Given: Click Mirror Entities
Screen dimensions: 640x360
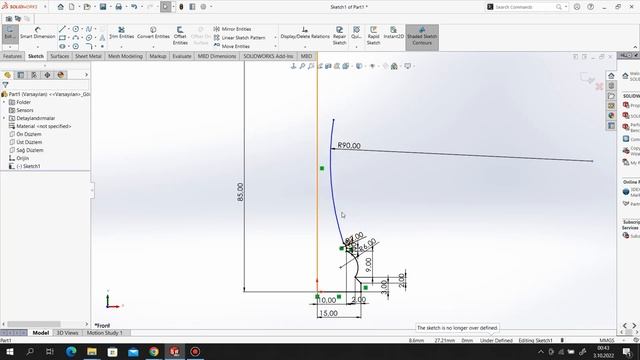Looking at the screenshot, I should tap(232, 29).
